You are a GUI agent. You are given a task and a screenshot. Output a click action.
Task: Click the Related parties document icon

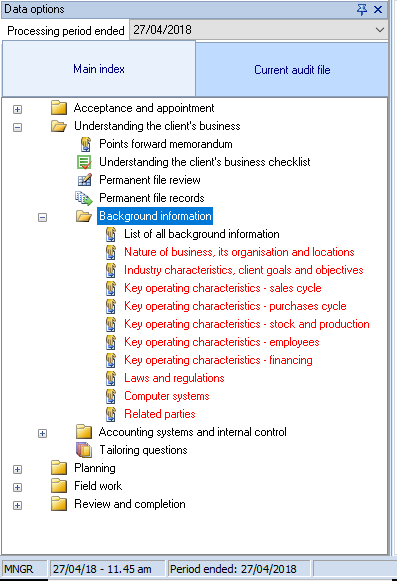click(x=111, y=414)
